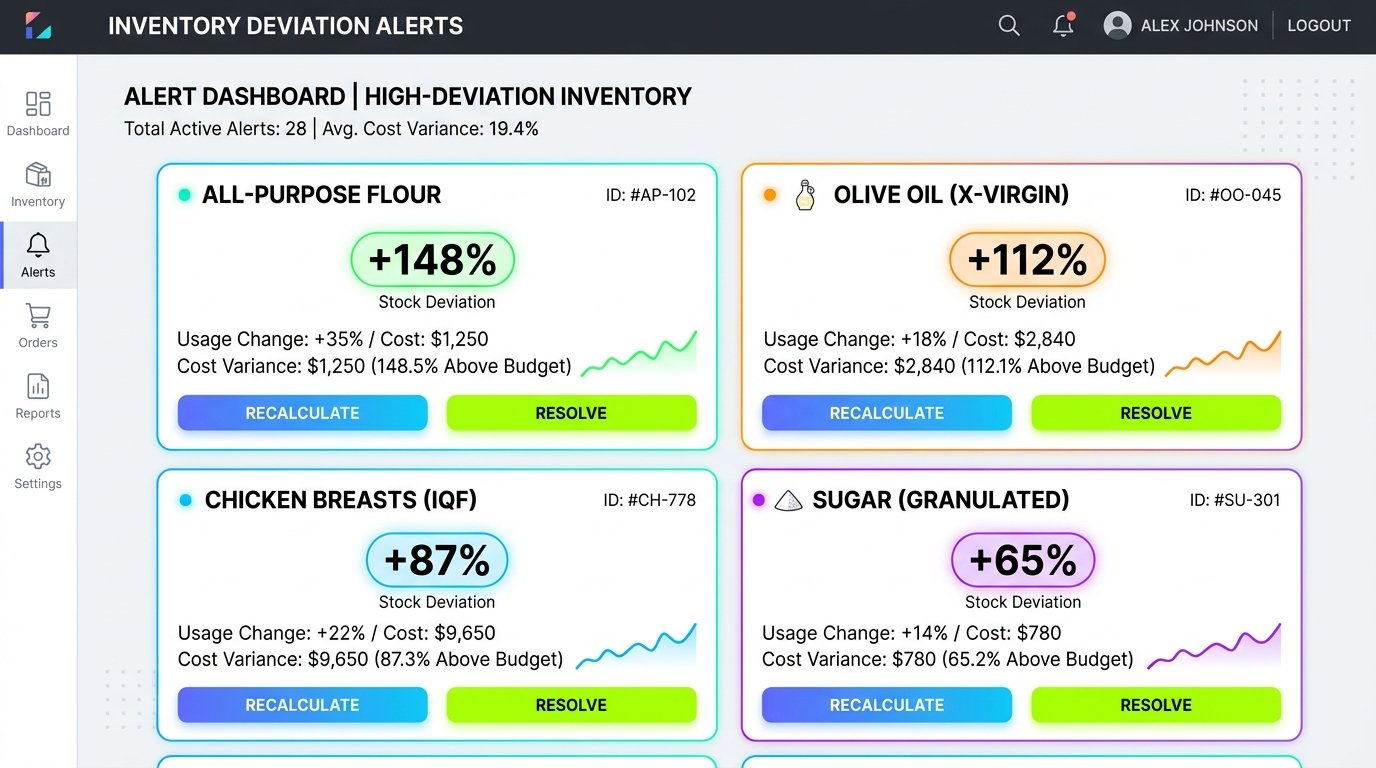1376x768 pixels.
Task: Open Reports from the sidebar
Action: pos(38,397)
